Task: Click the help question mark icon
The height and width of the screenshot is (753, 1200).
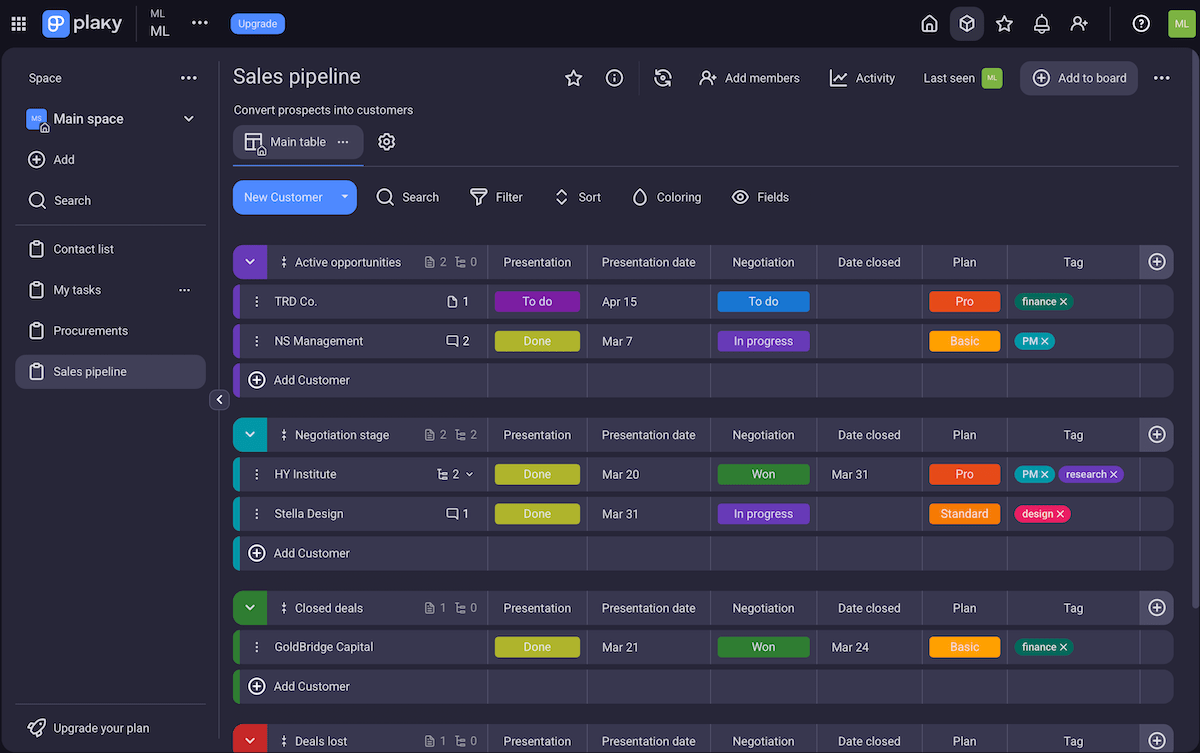Action: pos(1141,24)
